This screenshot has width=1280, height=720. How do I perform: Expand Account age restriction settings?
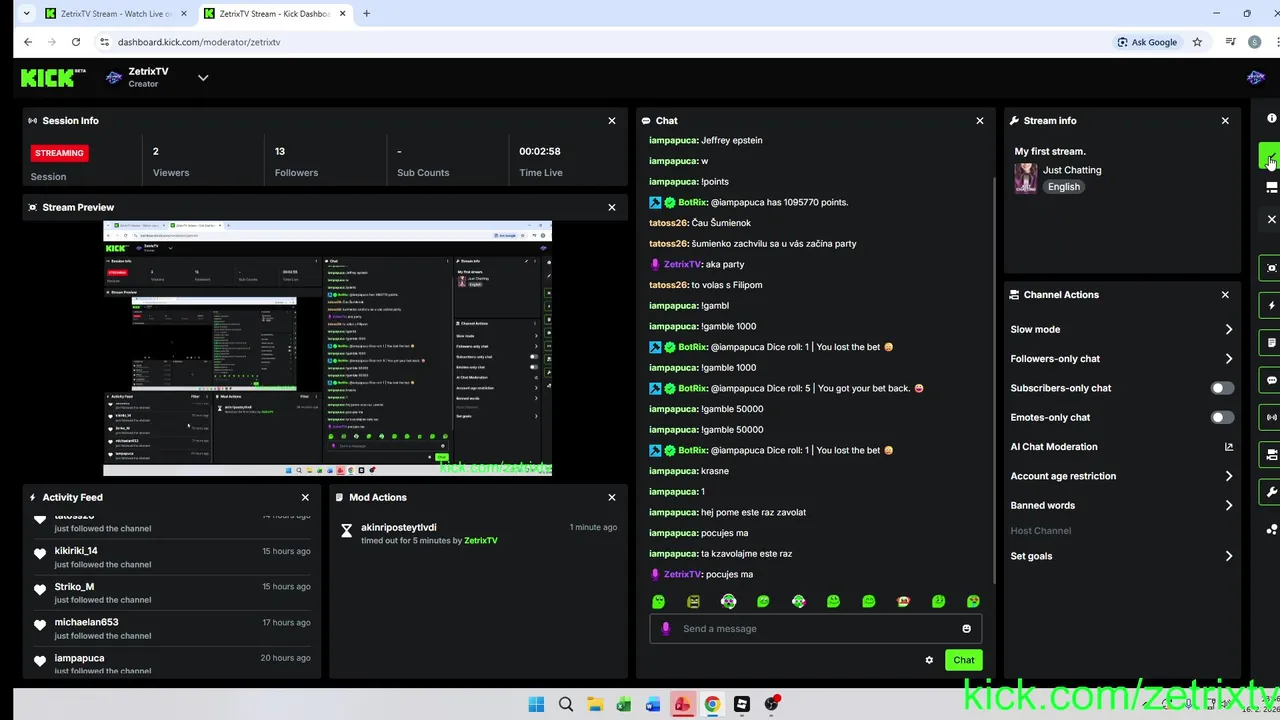pyautogui.click(x=1229, y=476)
